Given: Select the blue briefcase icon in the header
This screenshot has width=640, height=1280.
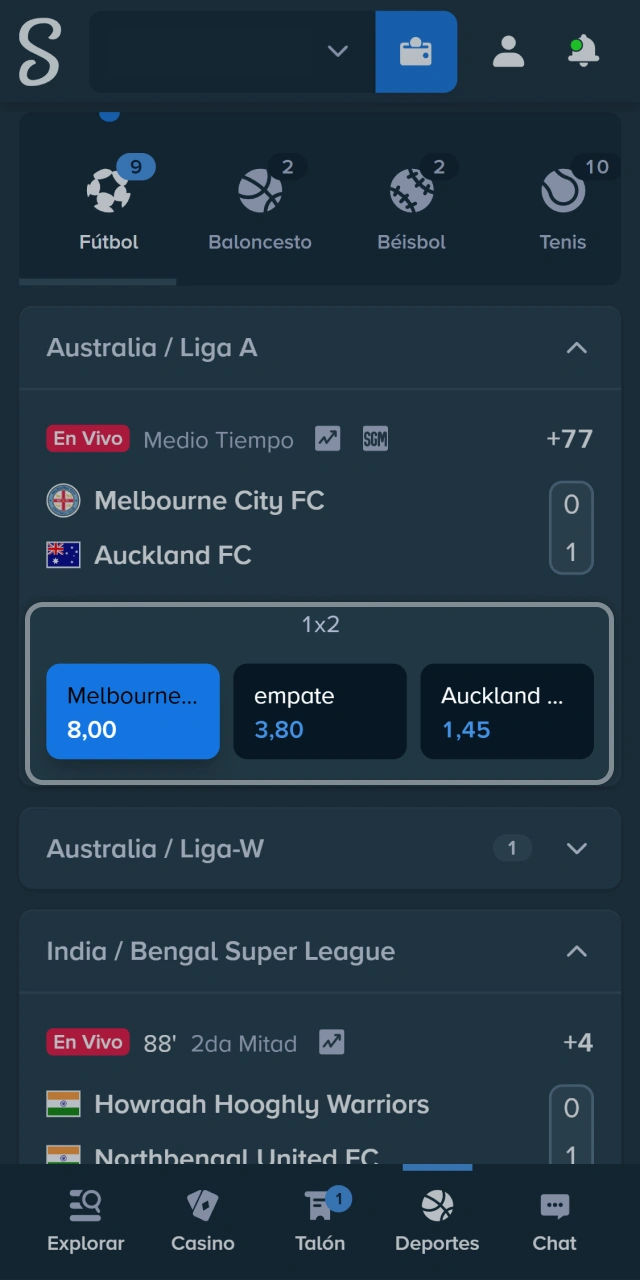Looking at the screenshot, I should tap(416, 51).
